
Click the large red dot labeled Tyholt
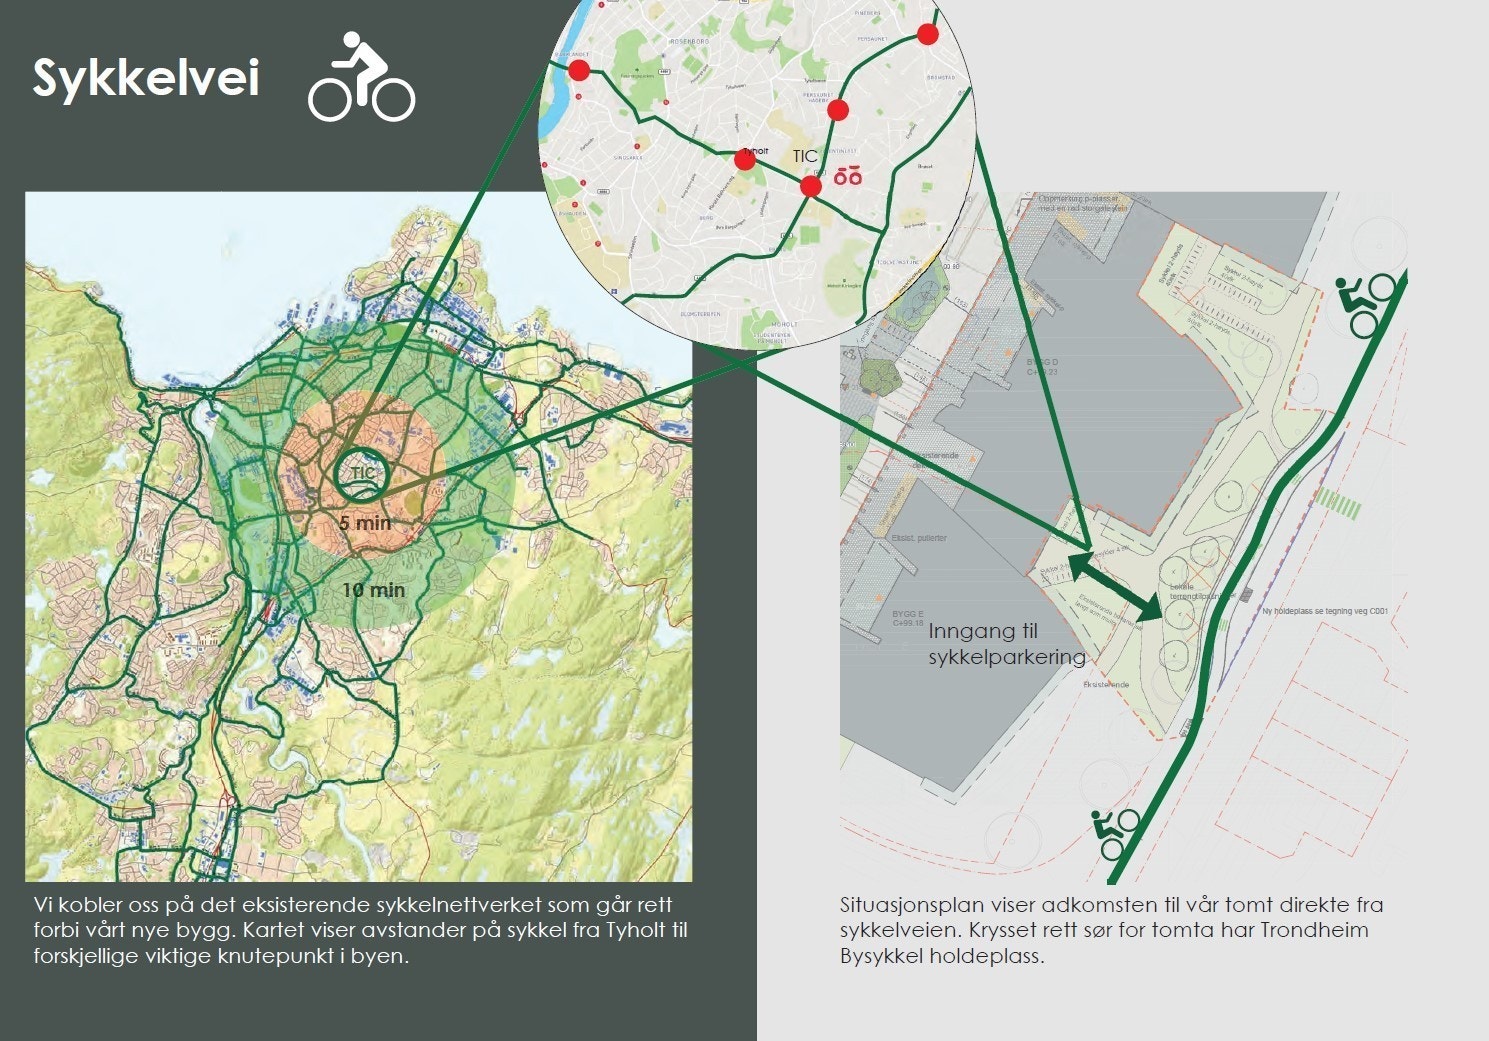(745, 159)
